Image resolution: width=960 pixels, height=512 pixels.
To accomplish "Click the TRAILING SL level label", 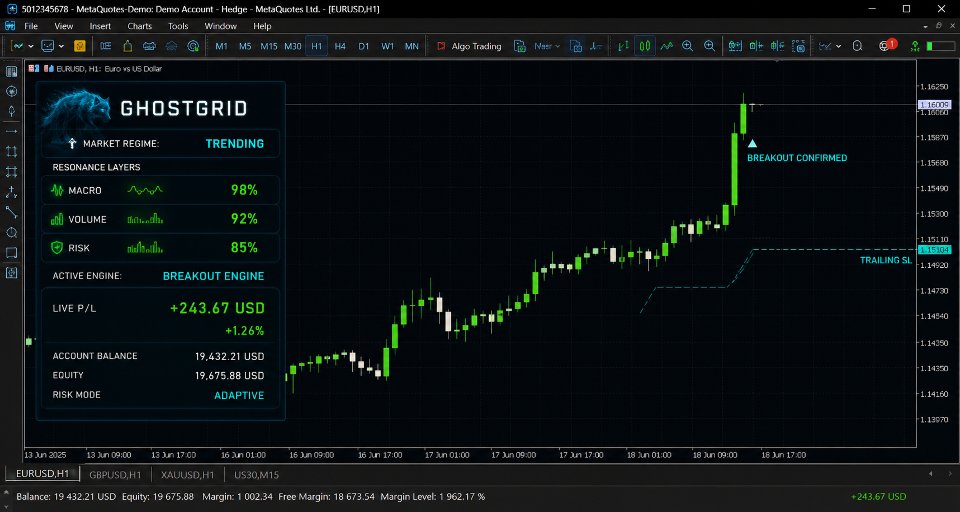I will (886, 260).
